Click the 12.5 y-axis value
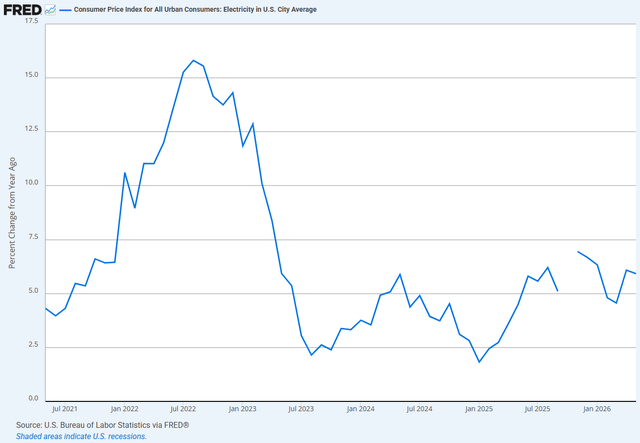Screen dimensions: 640x443 [x=31, y=129]
